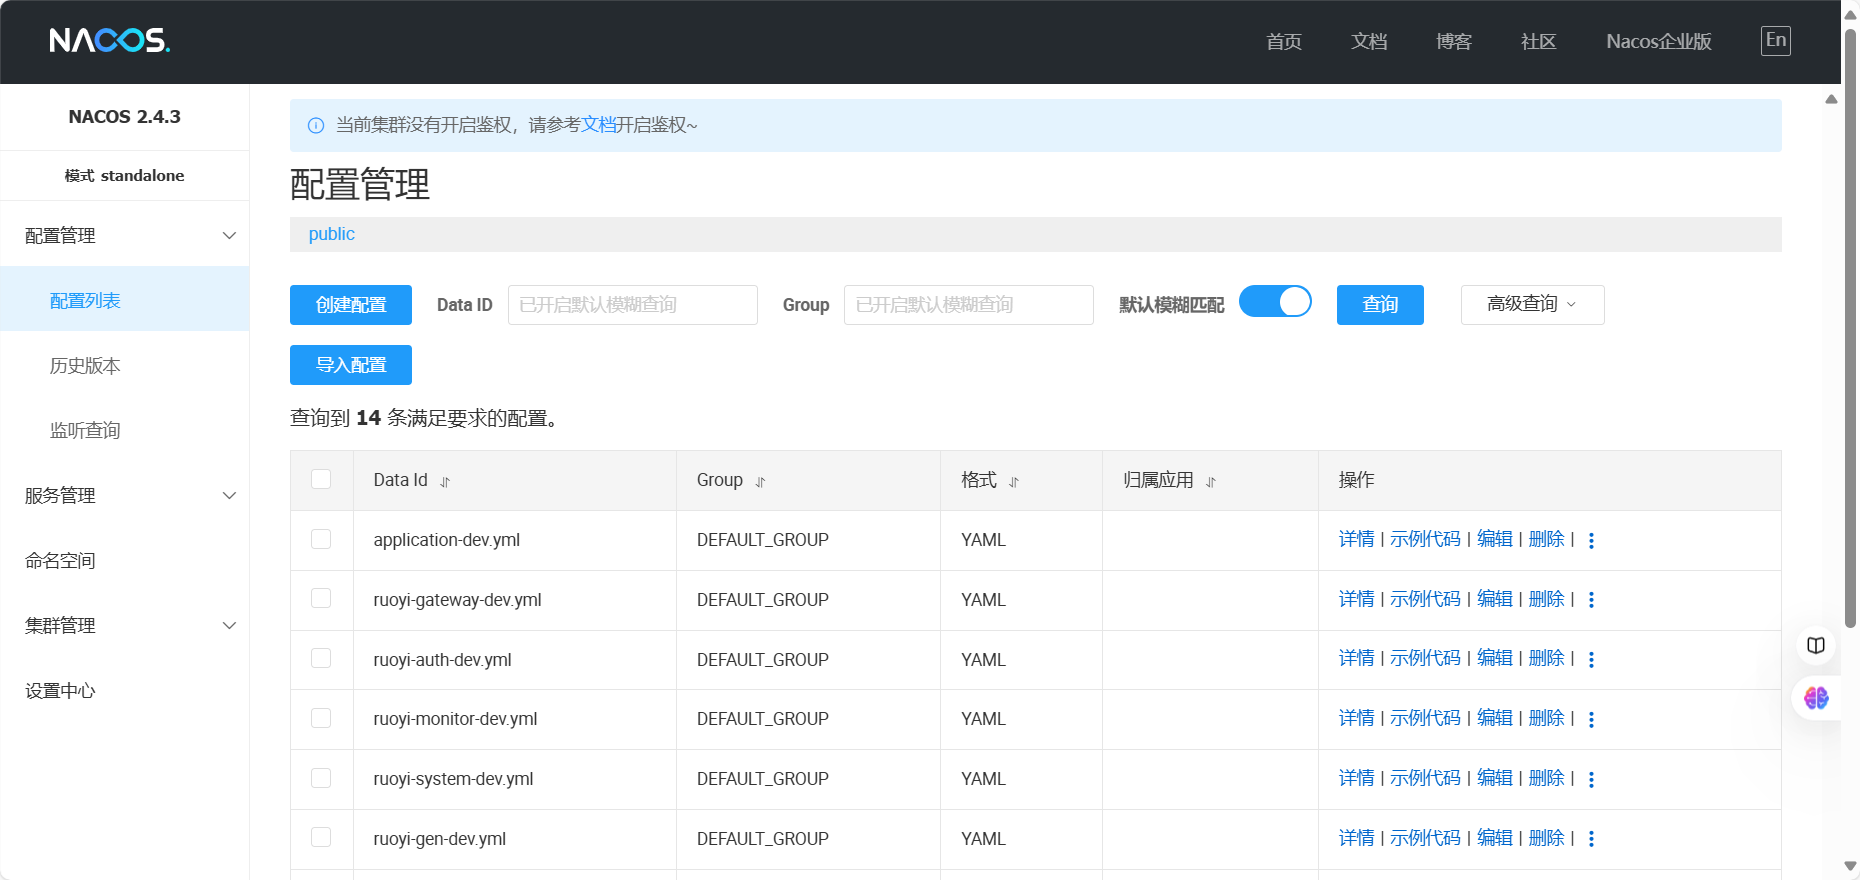Open more actions for application-dev.yml

(1591, 540)
